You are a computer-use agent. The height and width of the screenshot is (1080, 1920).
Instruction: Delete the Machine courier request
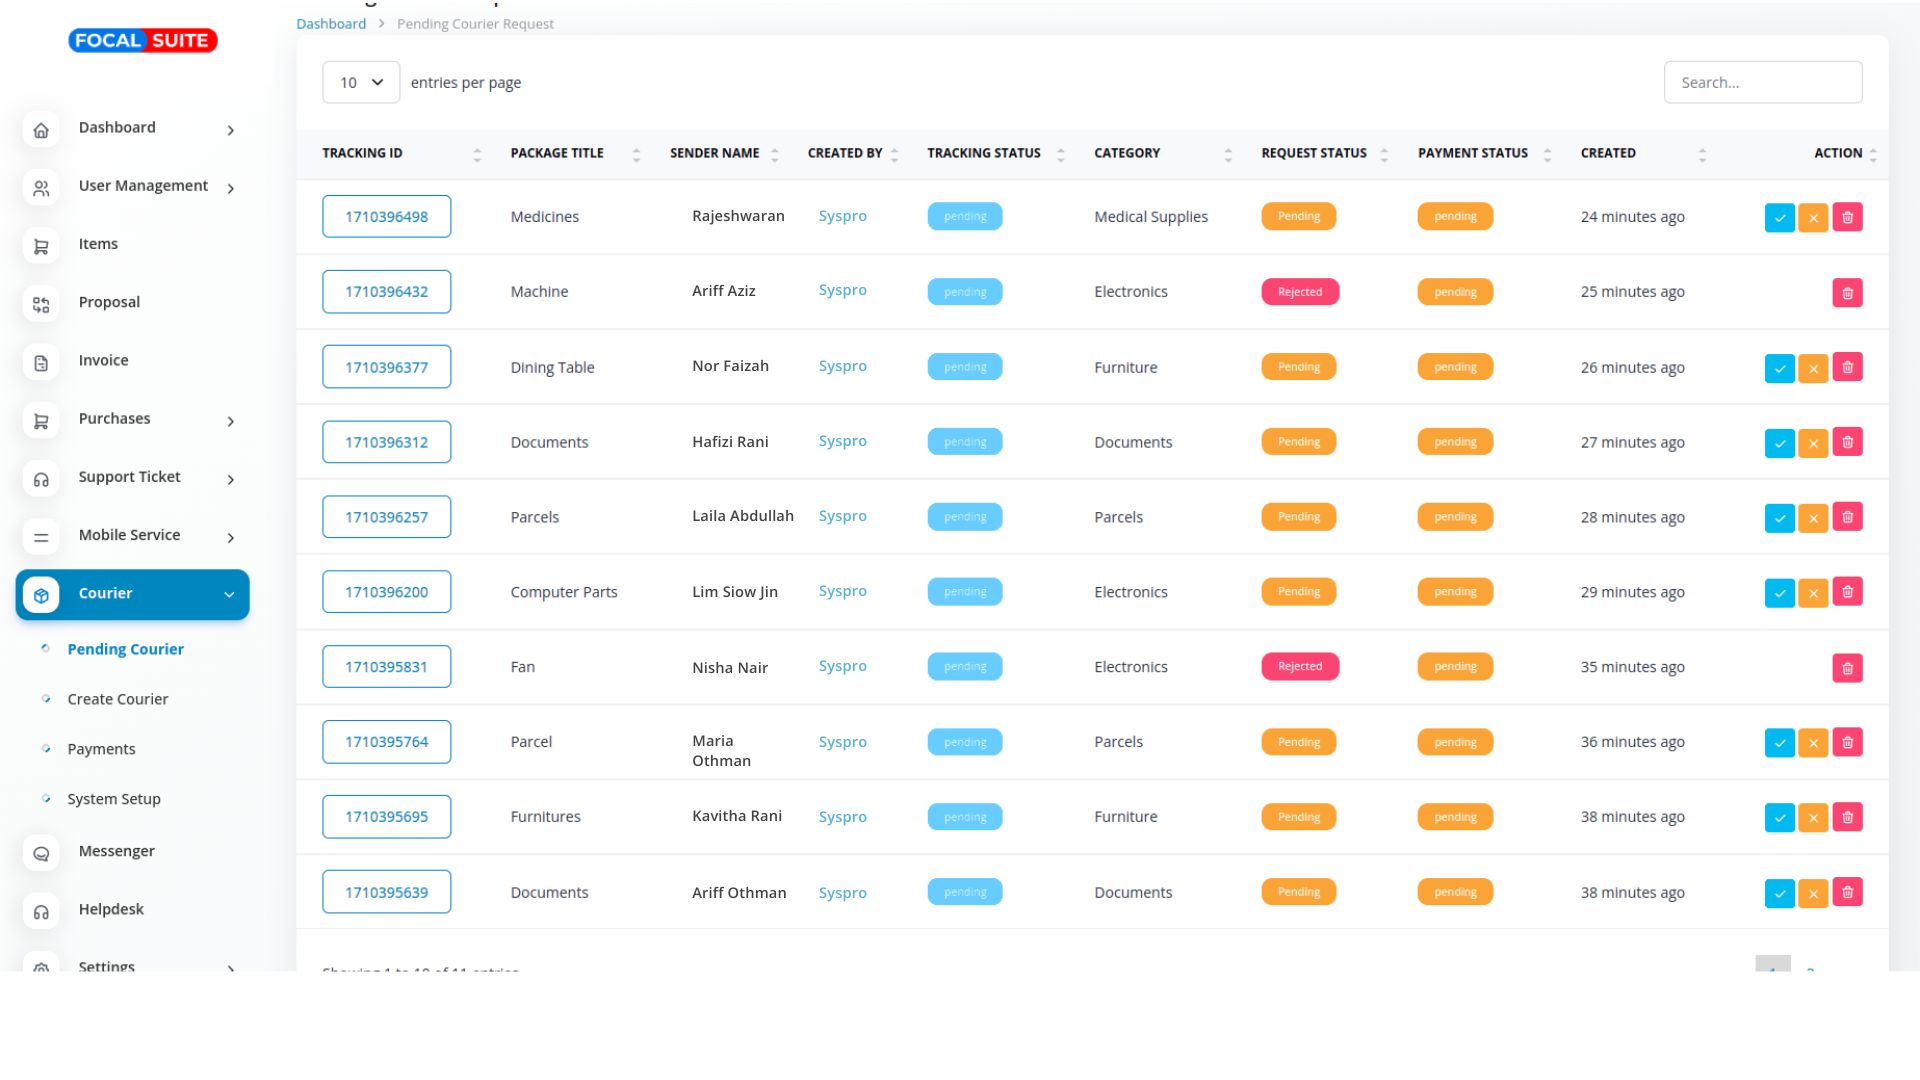pyautogui.click(x=1846, y=293)
